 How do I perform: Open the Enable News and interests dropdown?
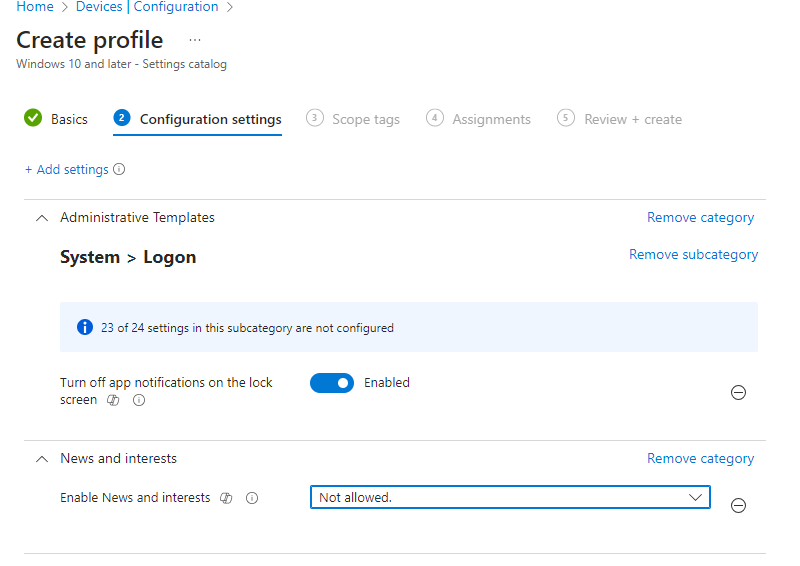[510, 497]
